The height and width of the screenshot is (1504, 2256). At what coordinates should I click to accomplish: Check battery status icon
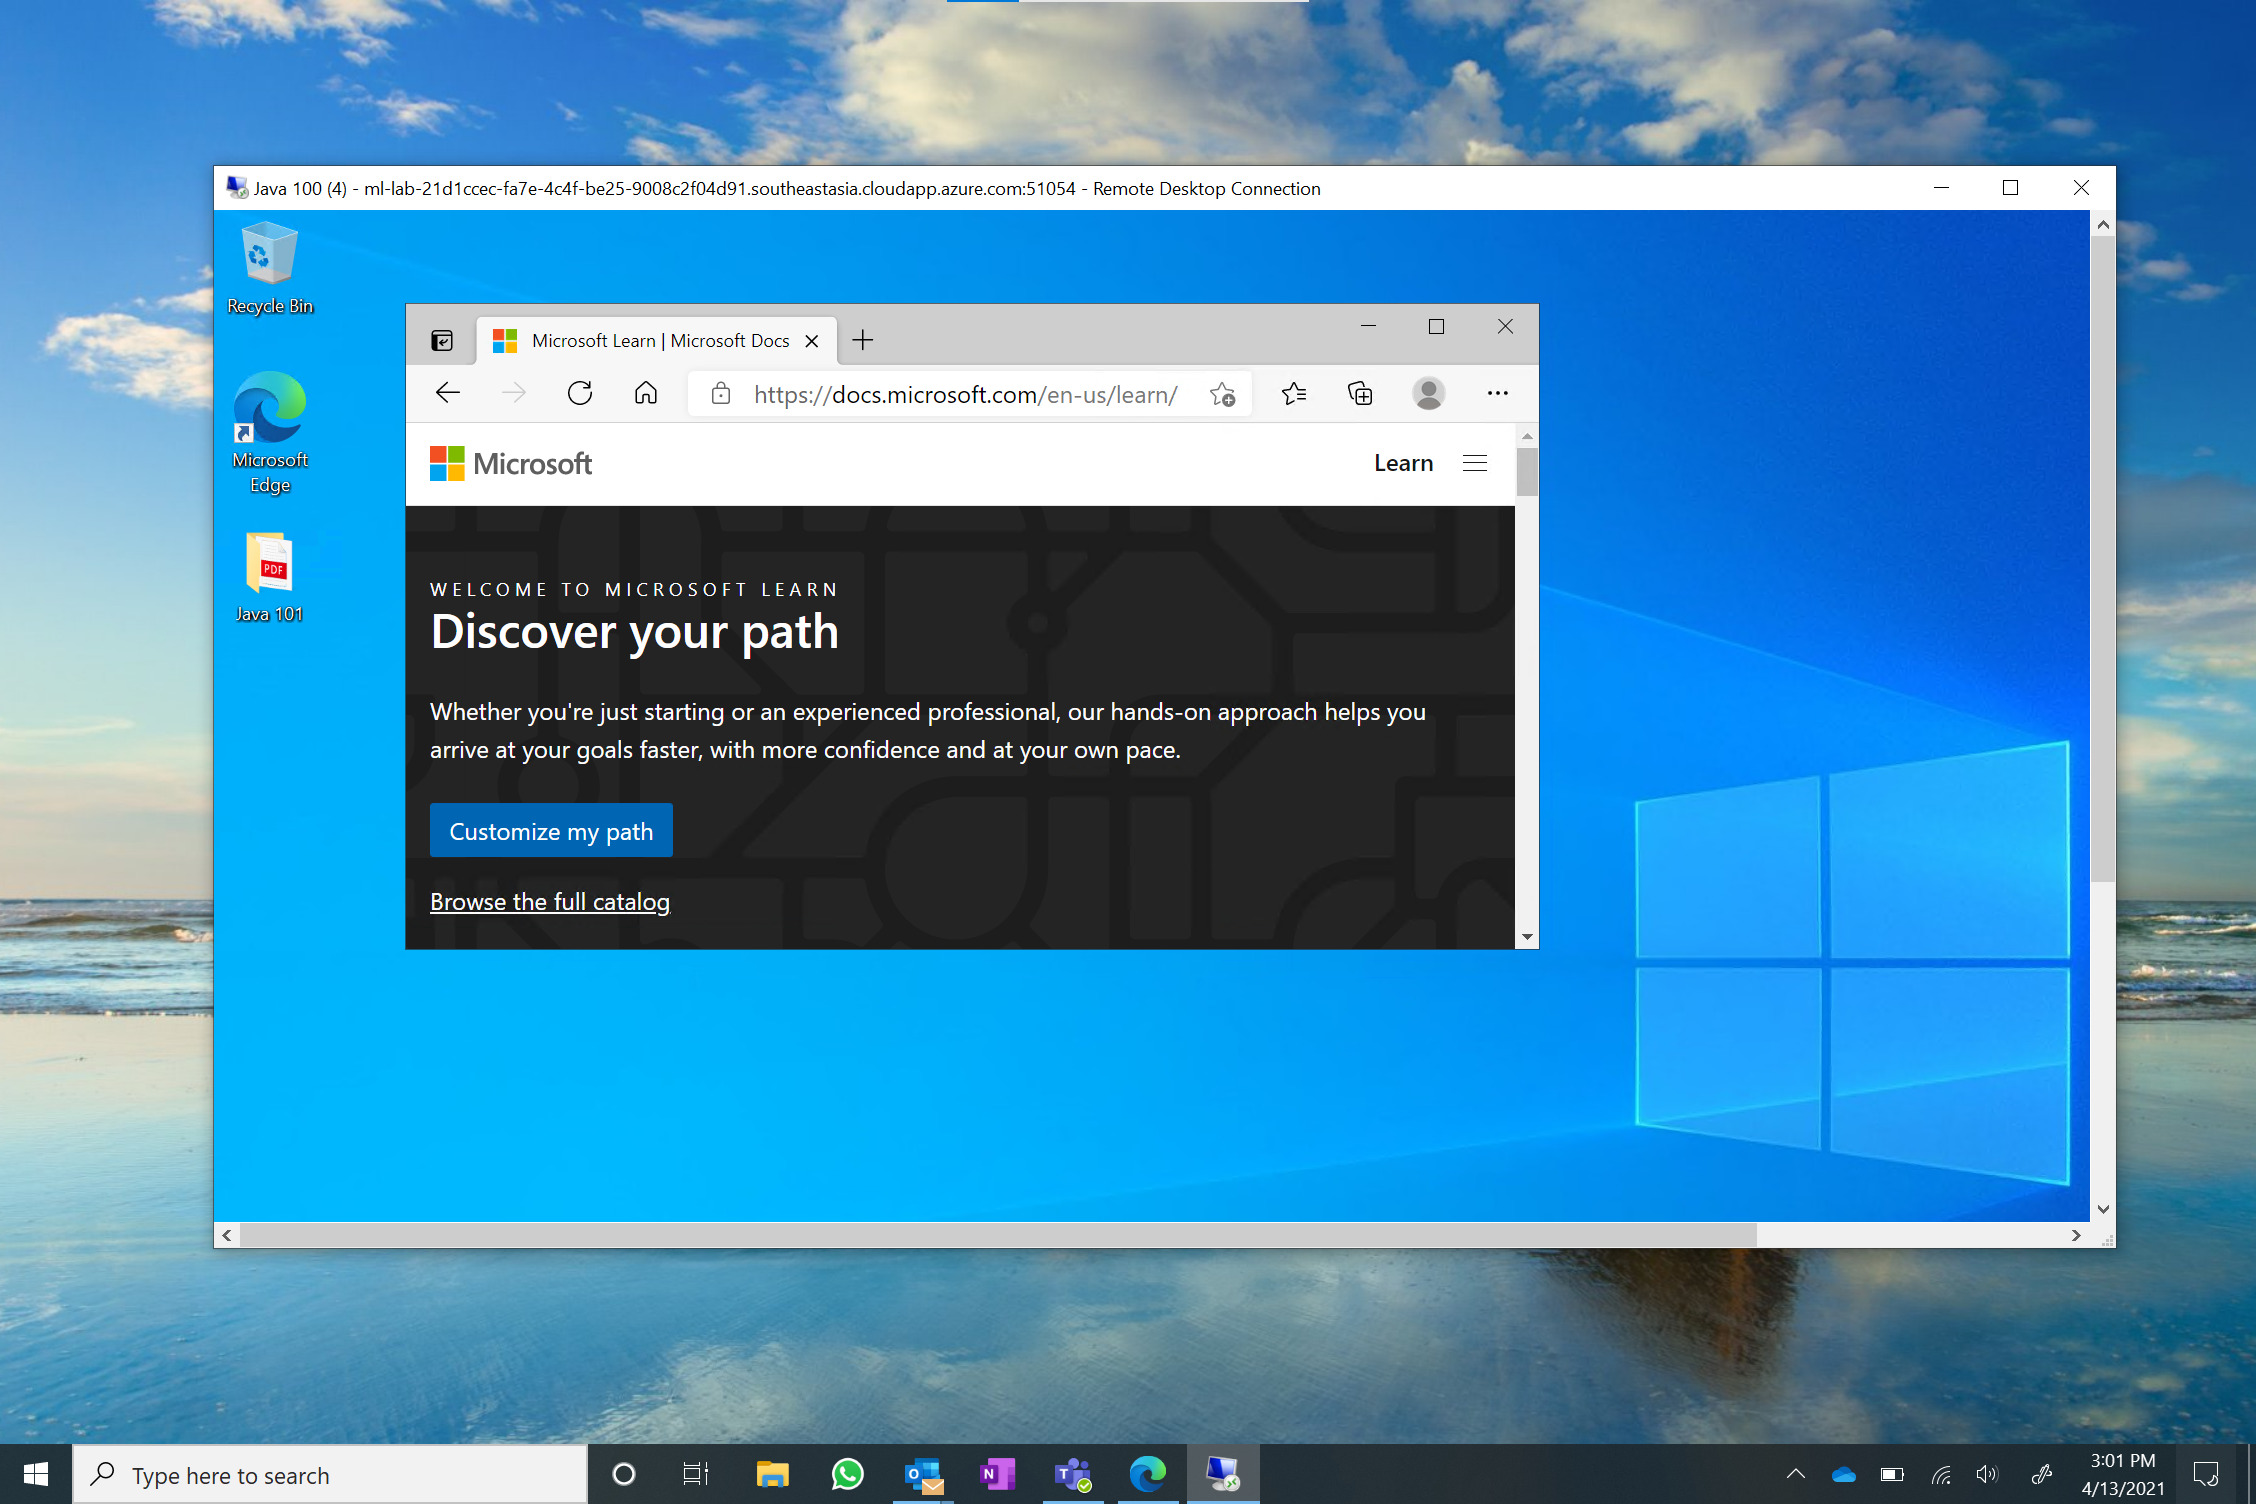pos(1892,1474)
